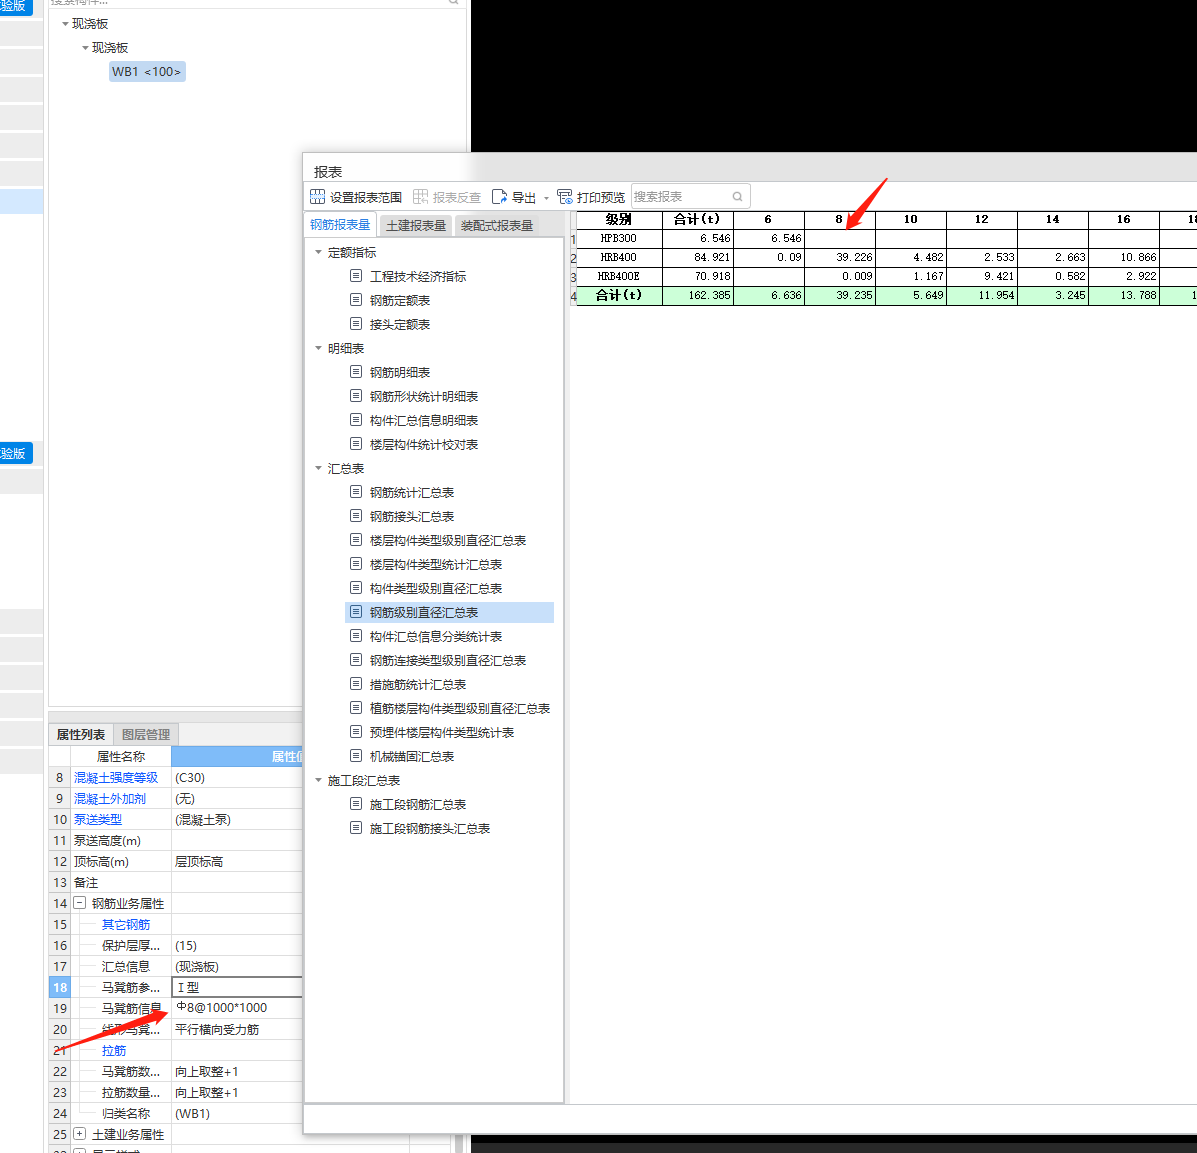This screenshot has width=1197, height=1153.
Task: Click the 泵送类型 property link
Action: click(98, 819)
